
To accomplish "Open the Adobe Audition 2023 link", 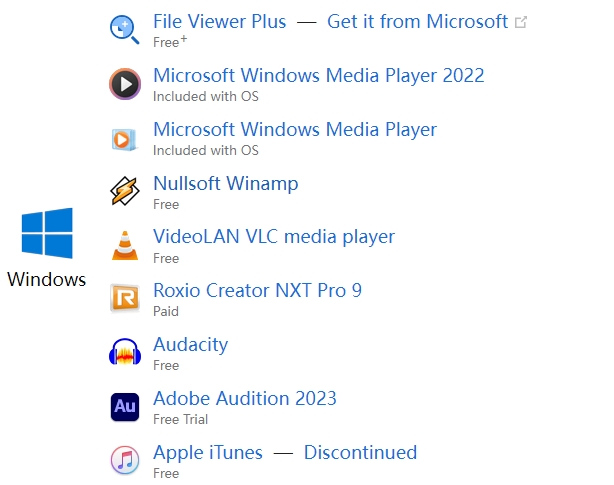I will [245, 398].
